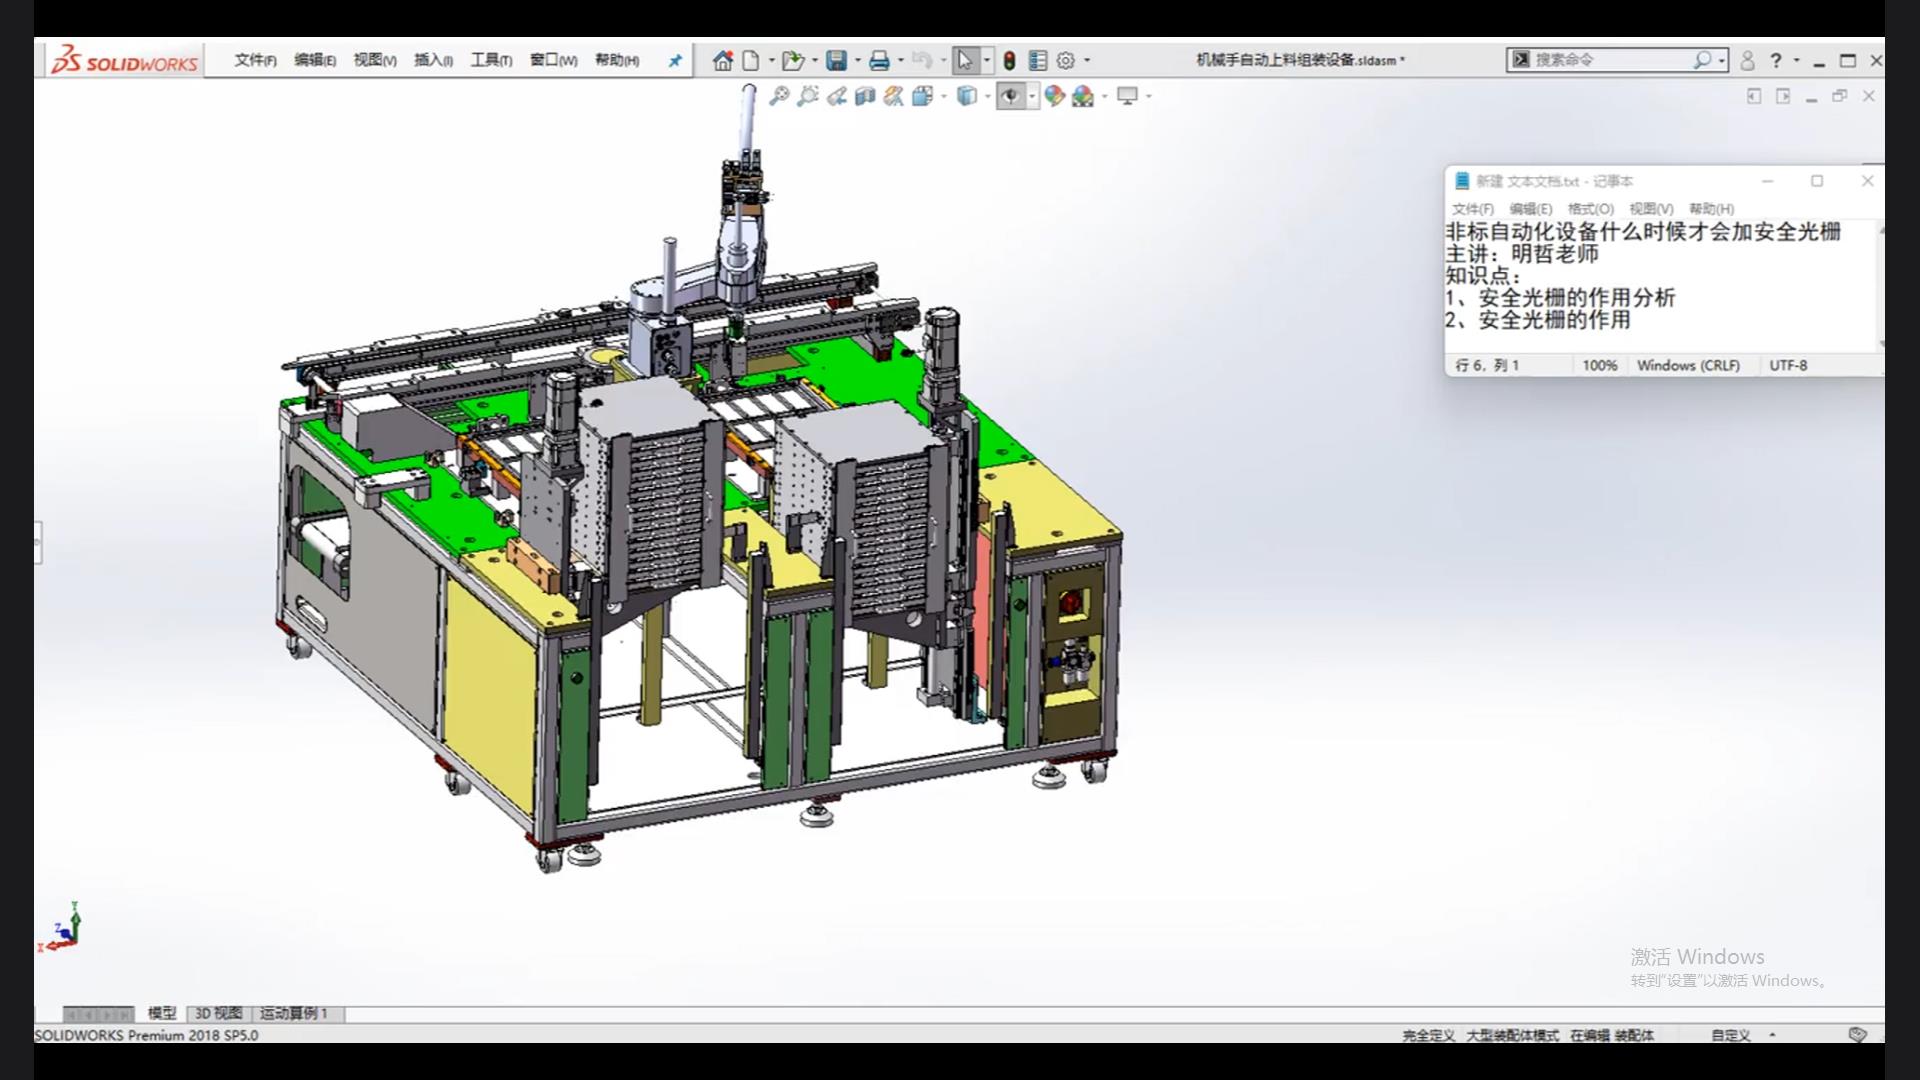This screenshot has width=1920, height=1080.
Task: Expand the View Settings monitor dropdown arrow
Action: coord(1149,96)
